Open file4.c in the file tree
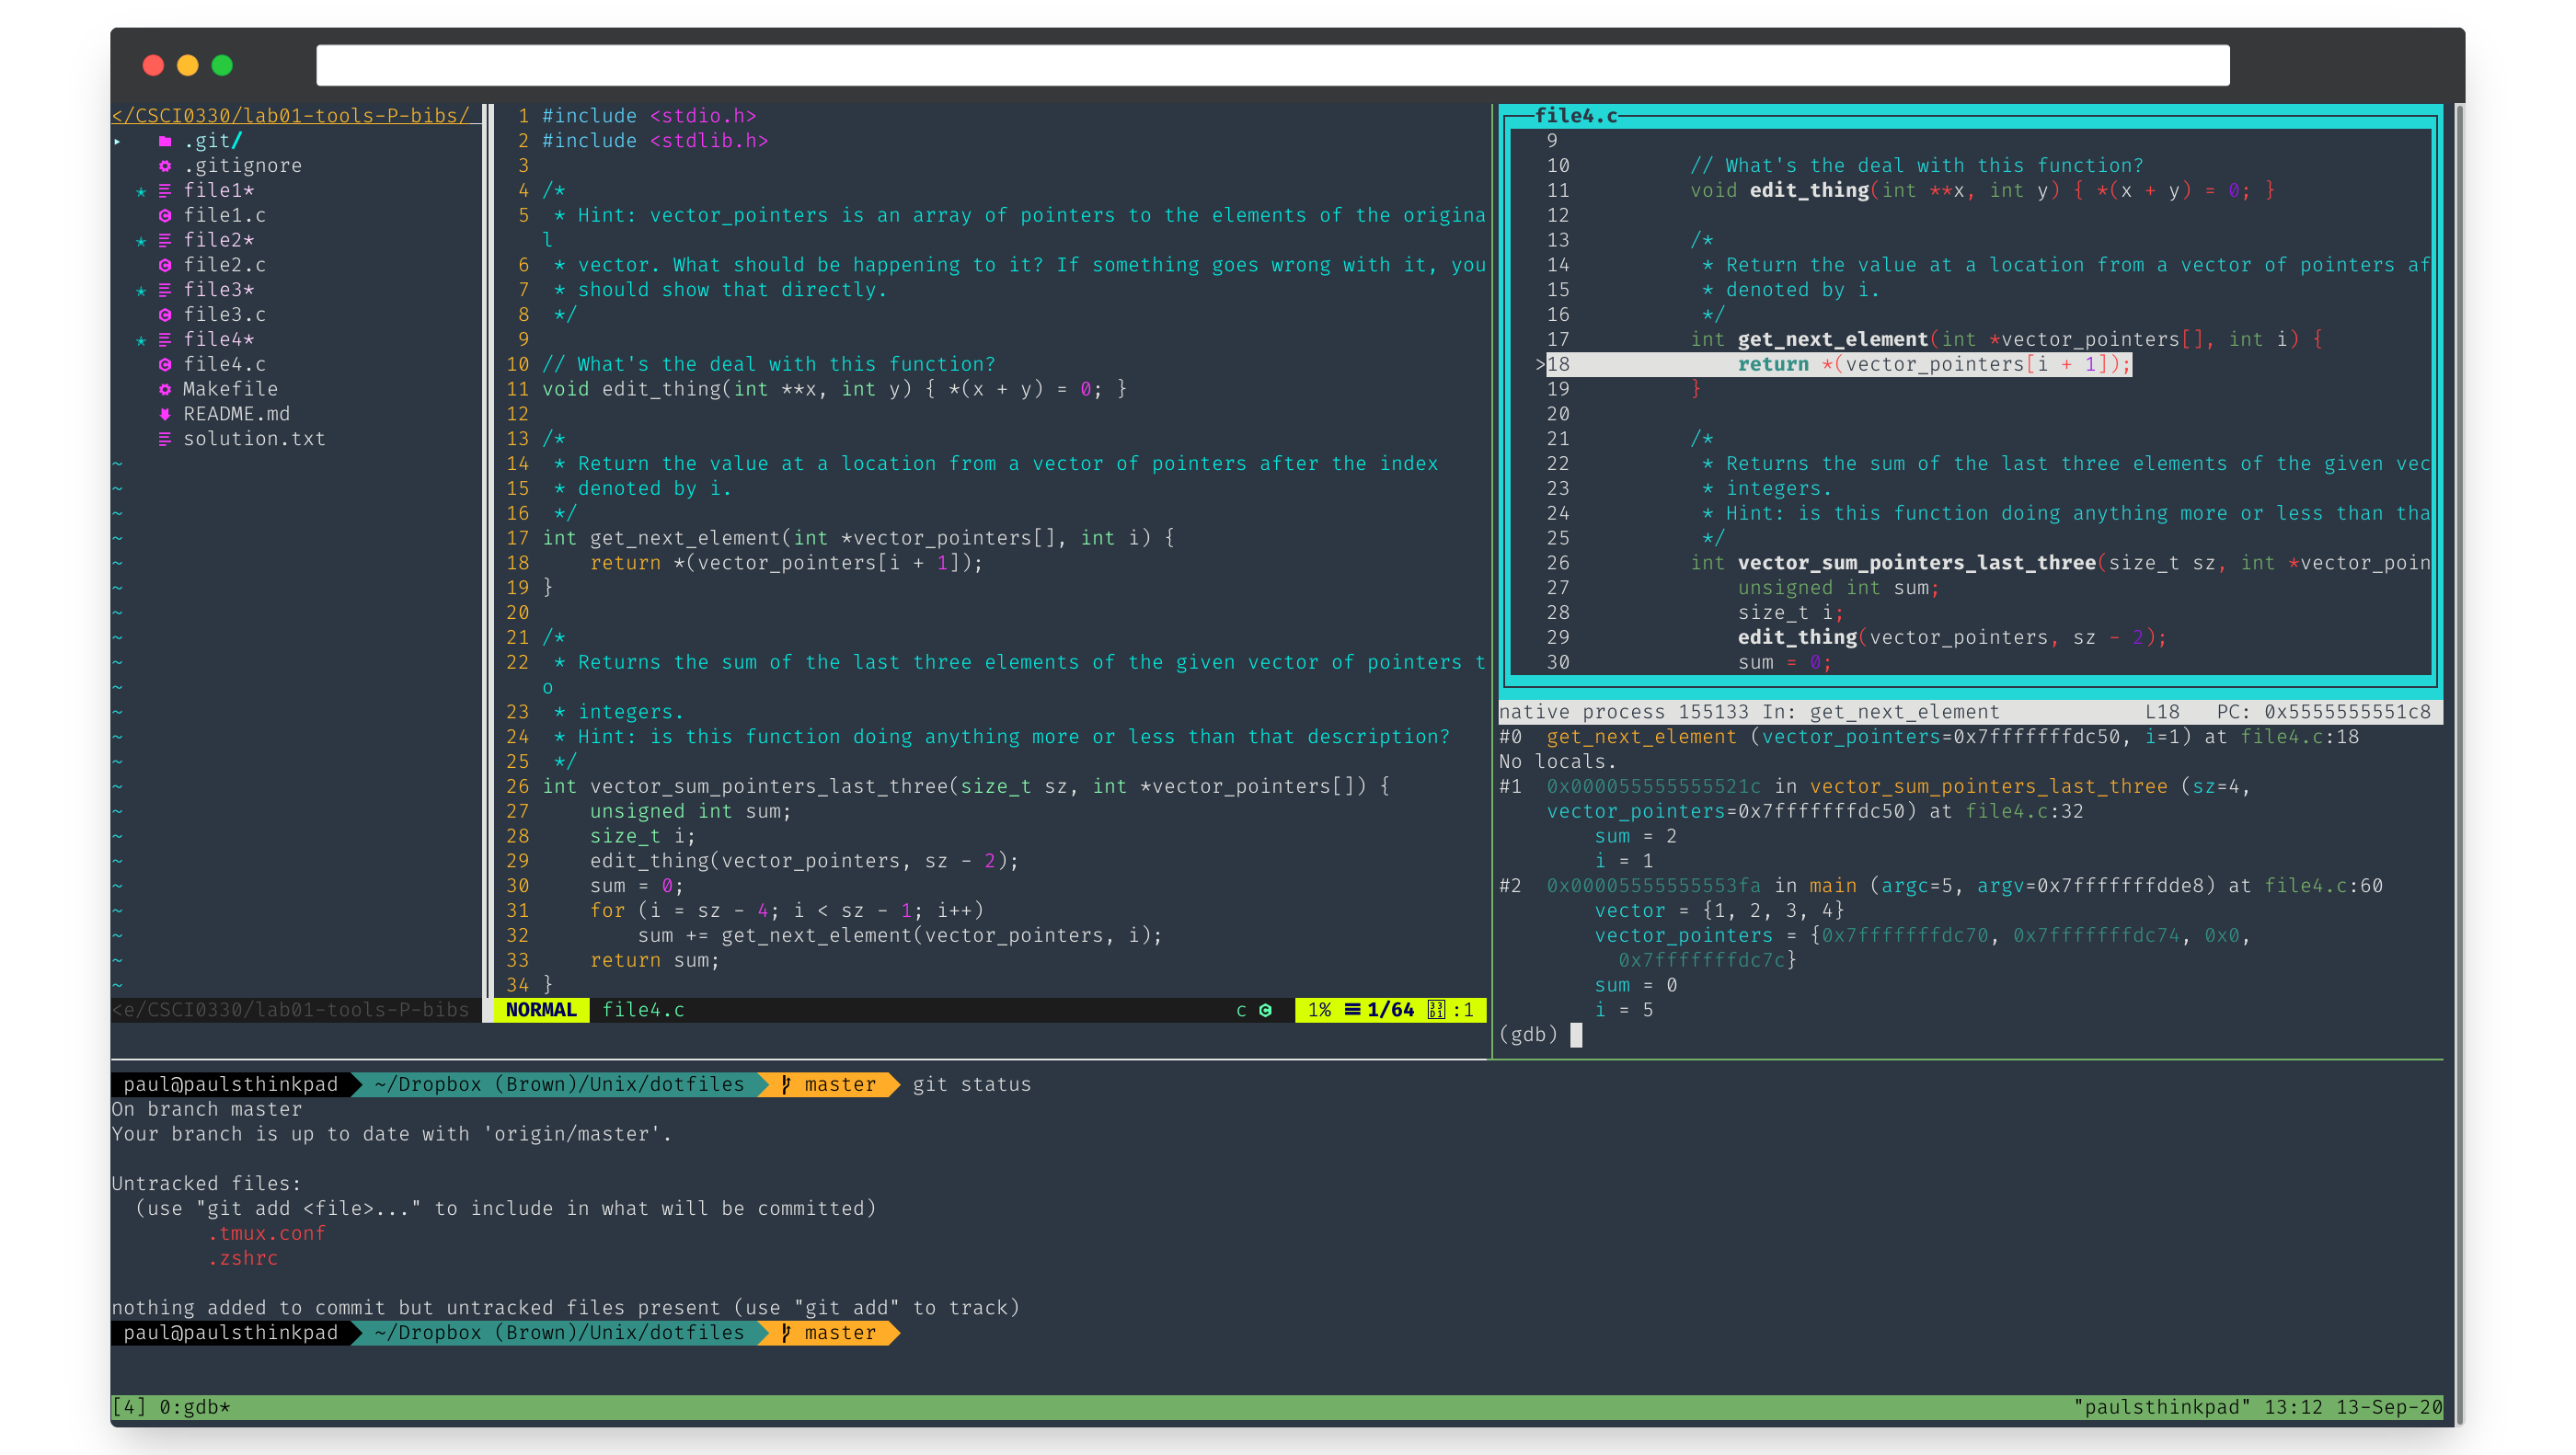This screenshot has width=2576, height=1455. (x=225, y=365)
